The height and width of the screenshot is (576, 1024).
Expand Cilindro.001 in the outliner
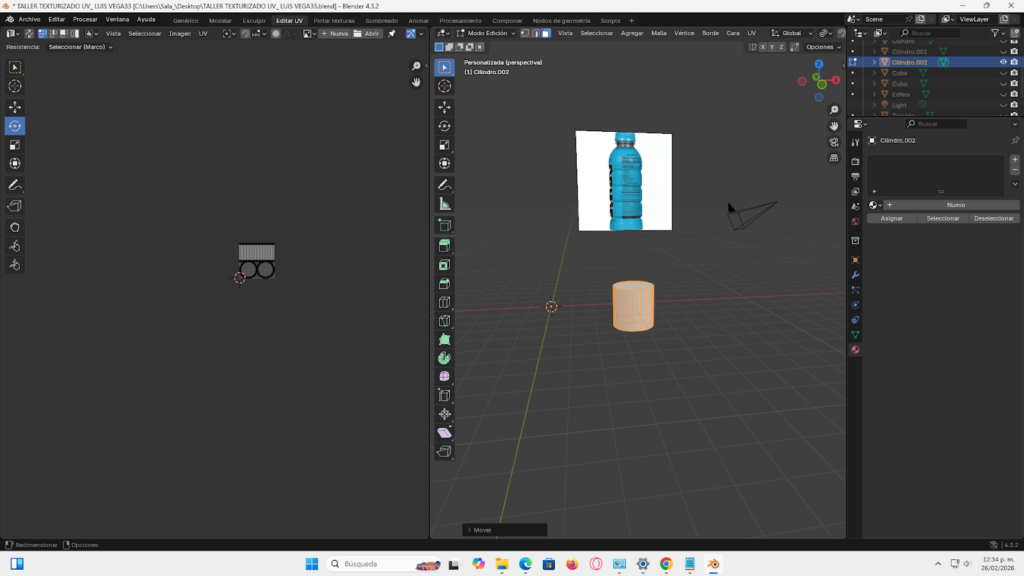[x=874, y=50]
